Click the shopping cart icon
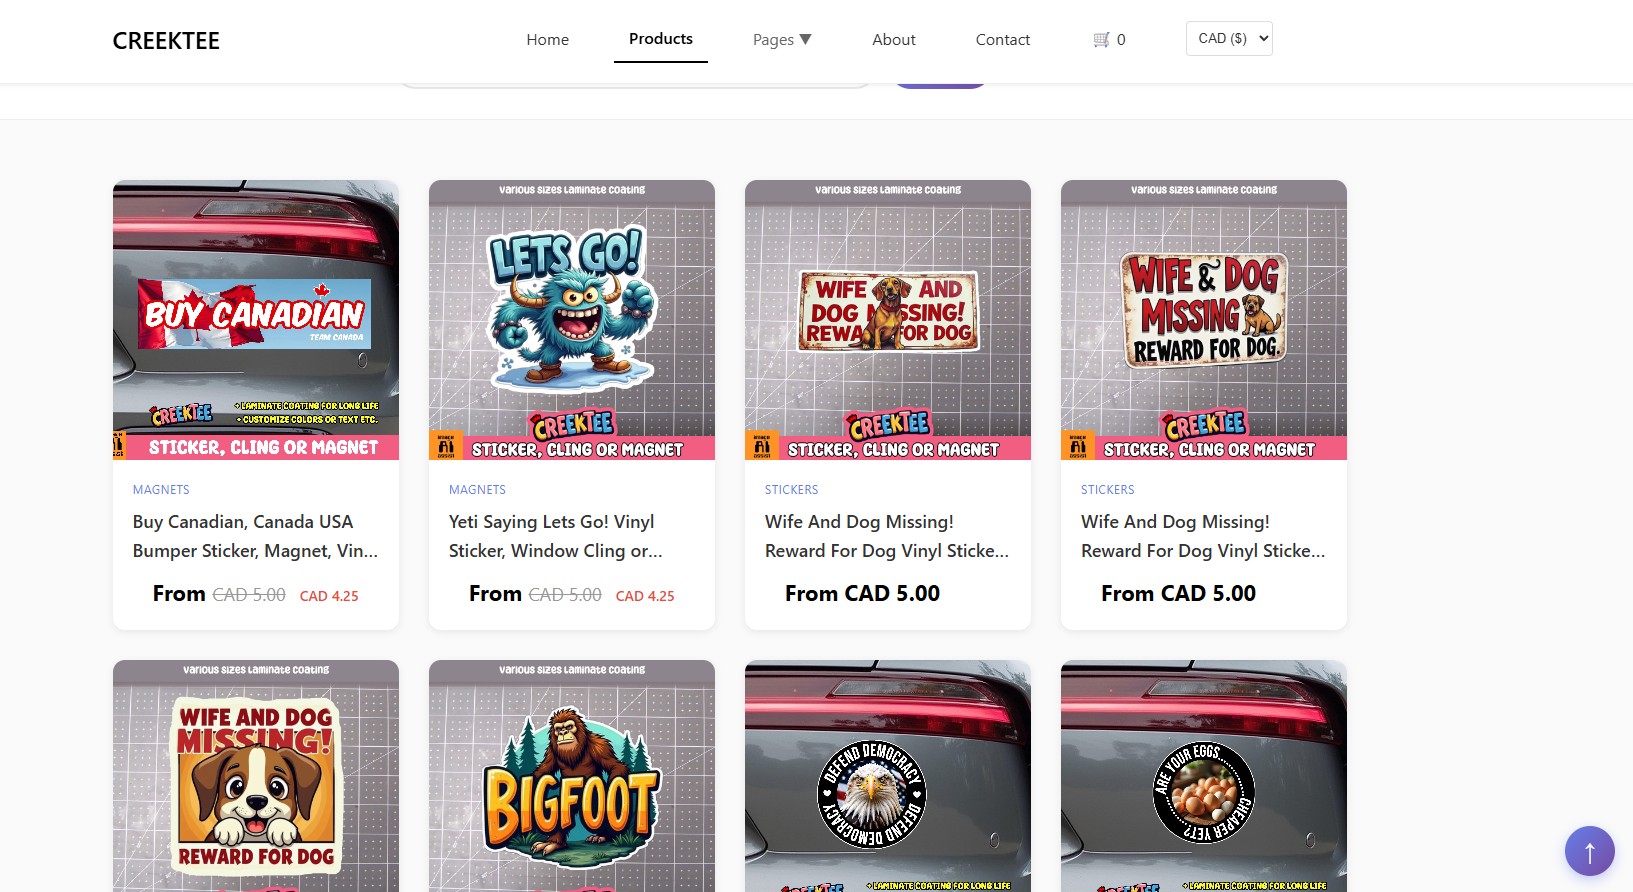 click(x=1101, y=40)
